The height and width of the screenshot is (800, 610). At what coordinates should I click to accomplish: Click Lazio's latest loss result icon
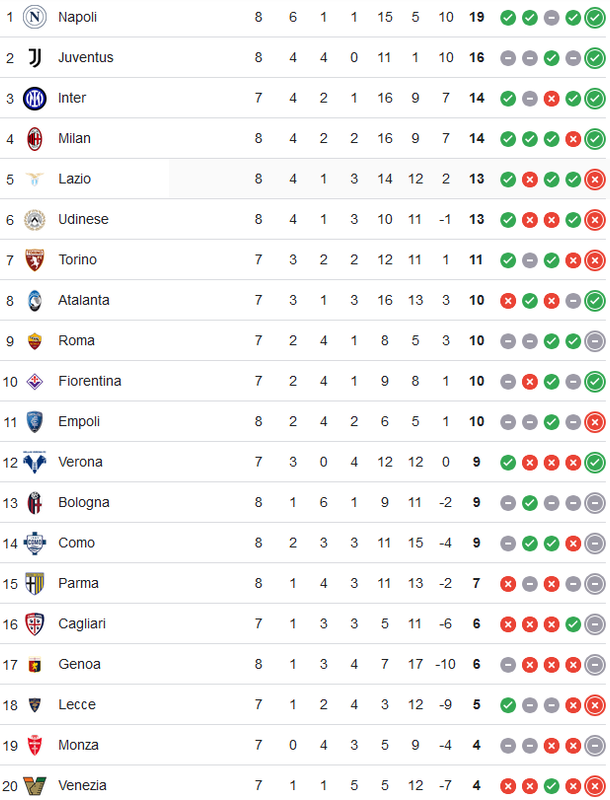click(595, 179)
